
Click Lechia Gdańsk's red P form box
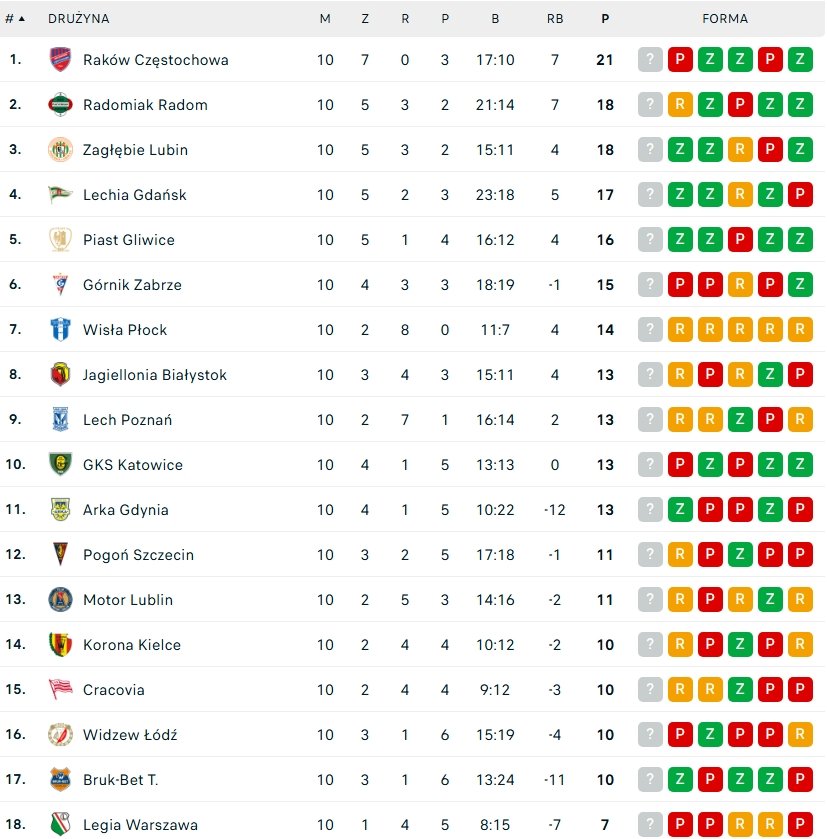pos(800,195)
